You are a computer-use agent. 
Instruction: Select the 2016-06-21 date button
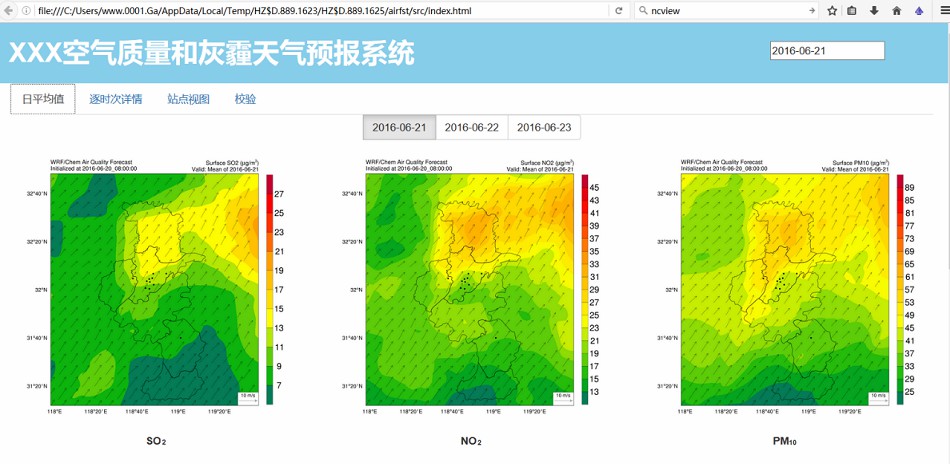tap(399, 128)
